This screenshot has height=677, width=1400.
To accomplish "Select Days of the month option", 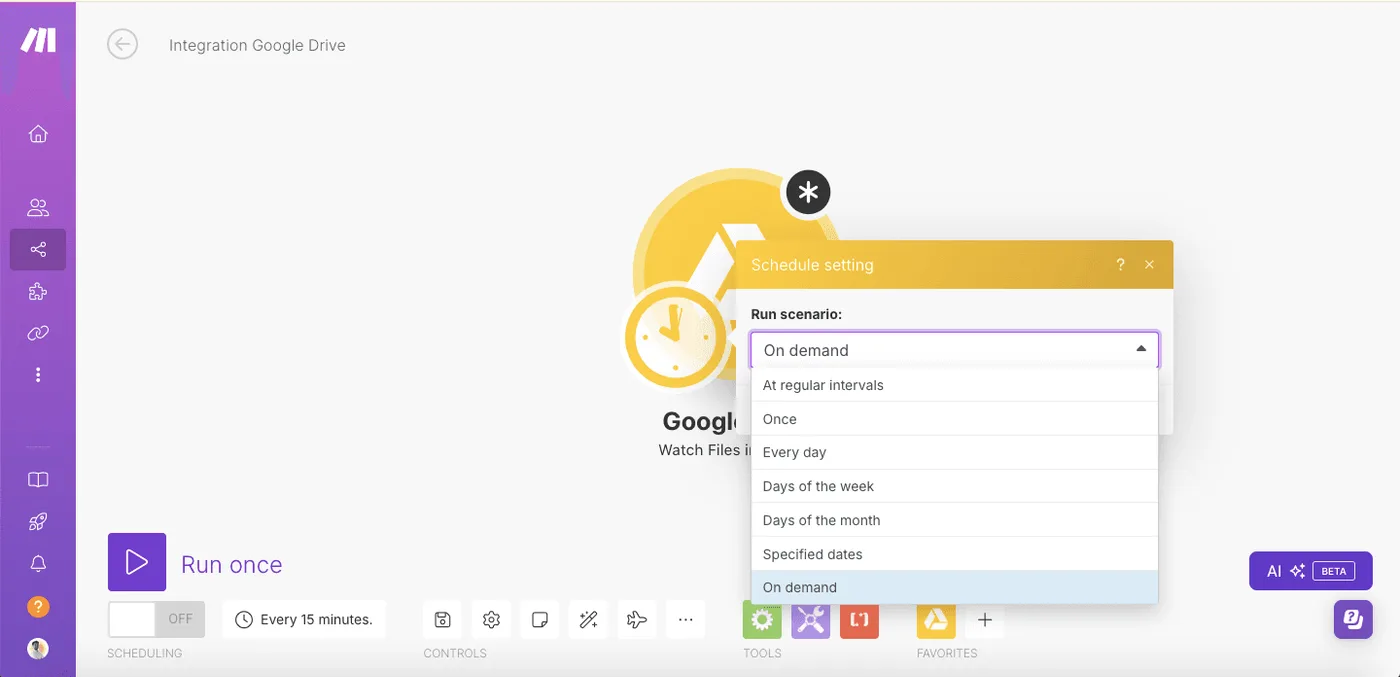I will pyautogui.click(x=954, y=520).
